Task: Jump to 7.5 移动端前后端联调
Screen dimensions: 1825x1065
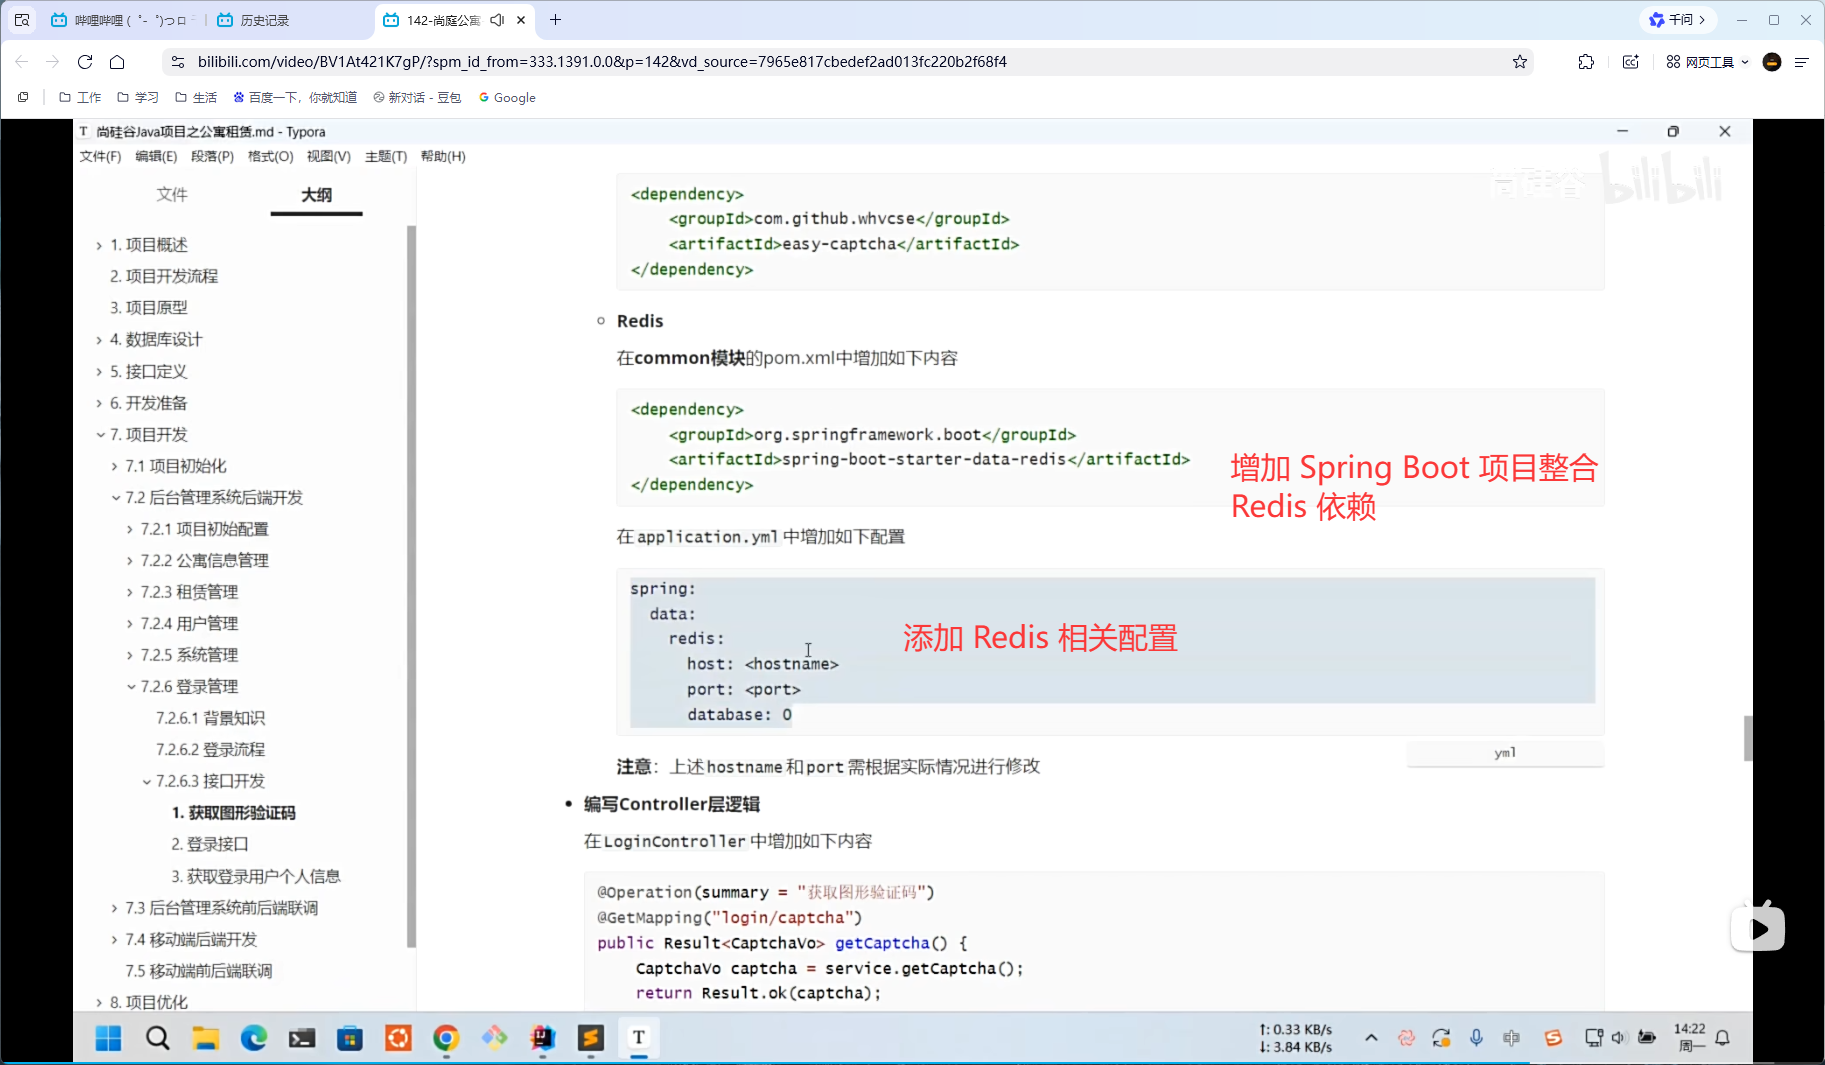Action: tap(199, 971)
